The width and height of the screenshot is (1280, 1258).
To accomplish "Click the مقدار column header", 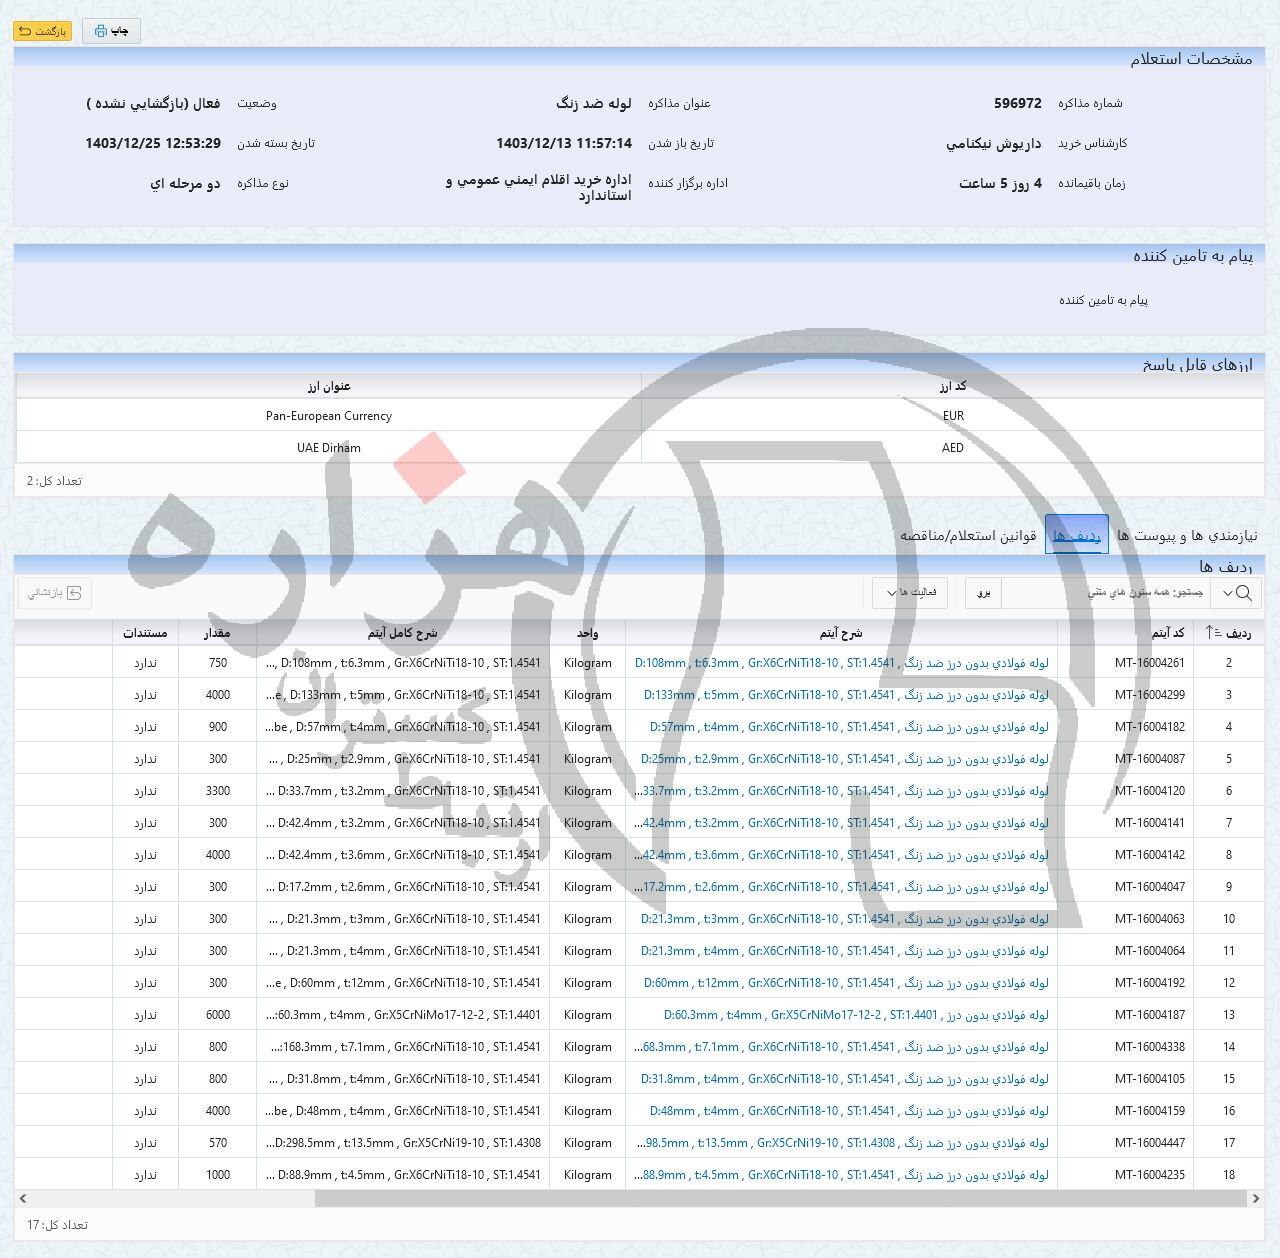I will (217, 633).
